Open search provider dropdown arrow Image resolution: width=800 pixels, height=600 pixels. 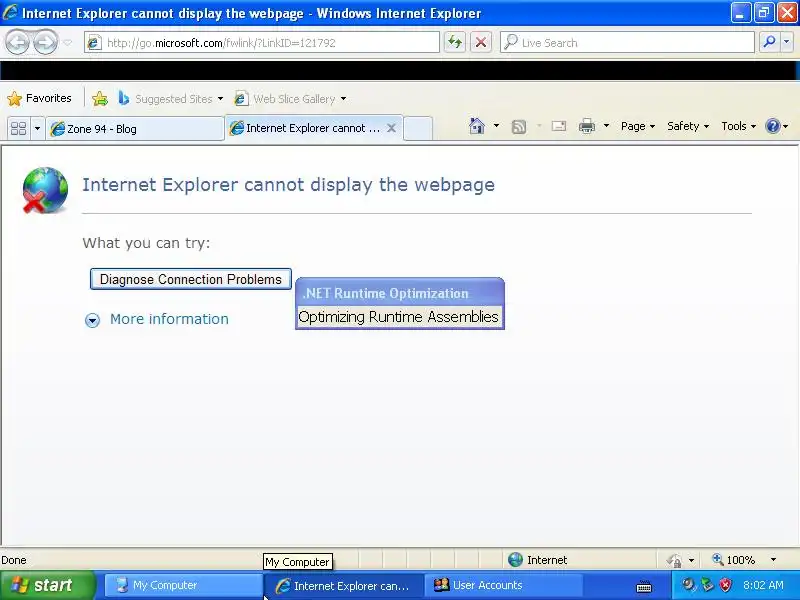point(787,42)
